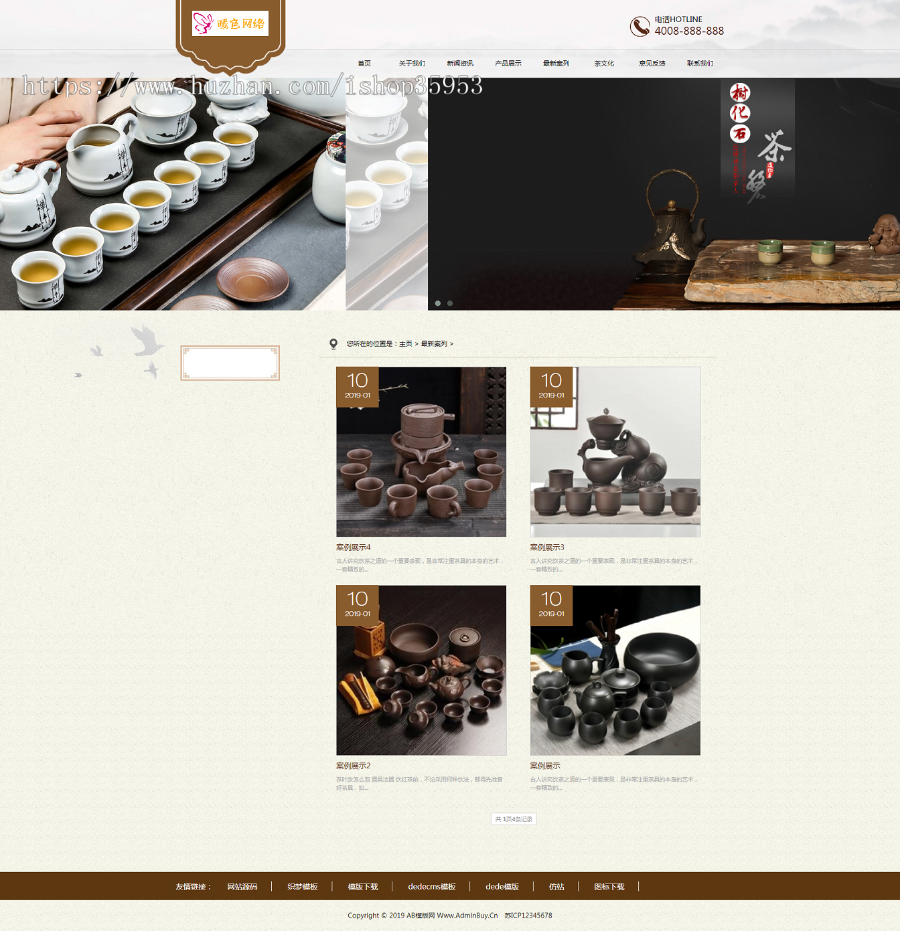The width and height of the screenshot is (900, 931).
Task: Click the 共1页4条记录 pagination control
Action: (x=513, y=818)
